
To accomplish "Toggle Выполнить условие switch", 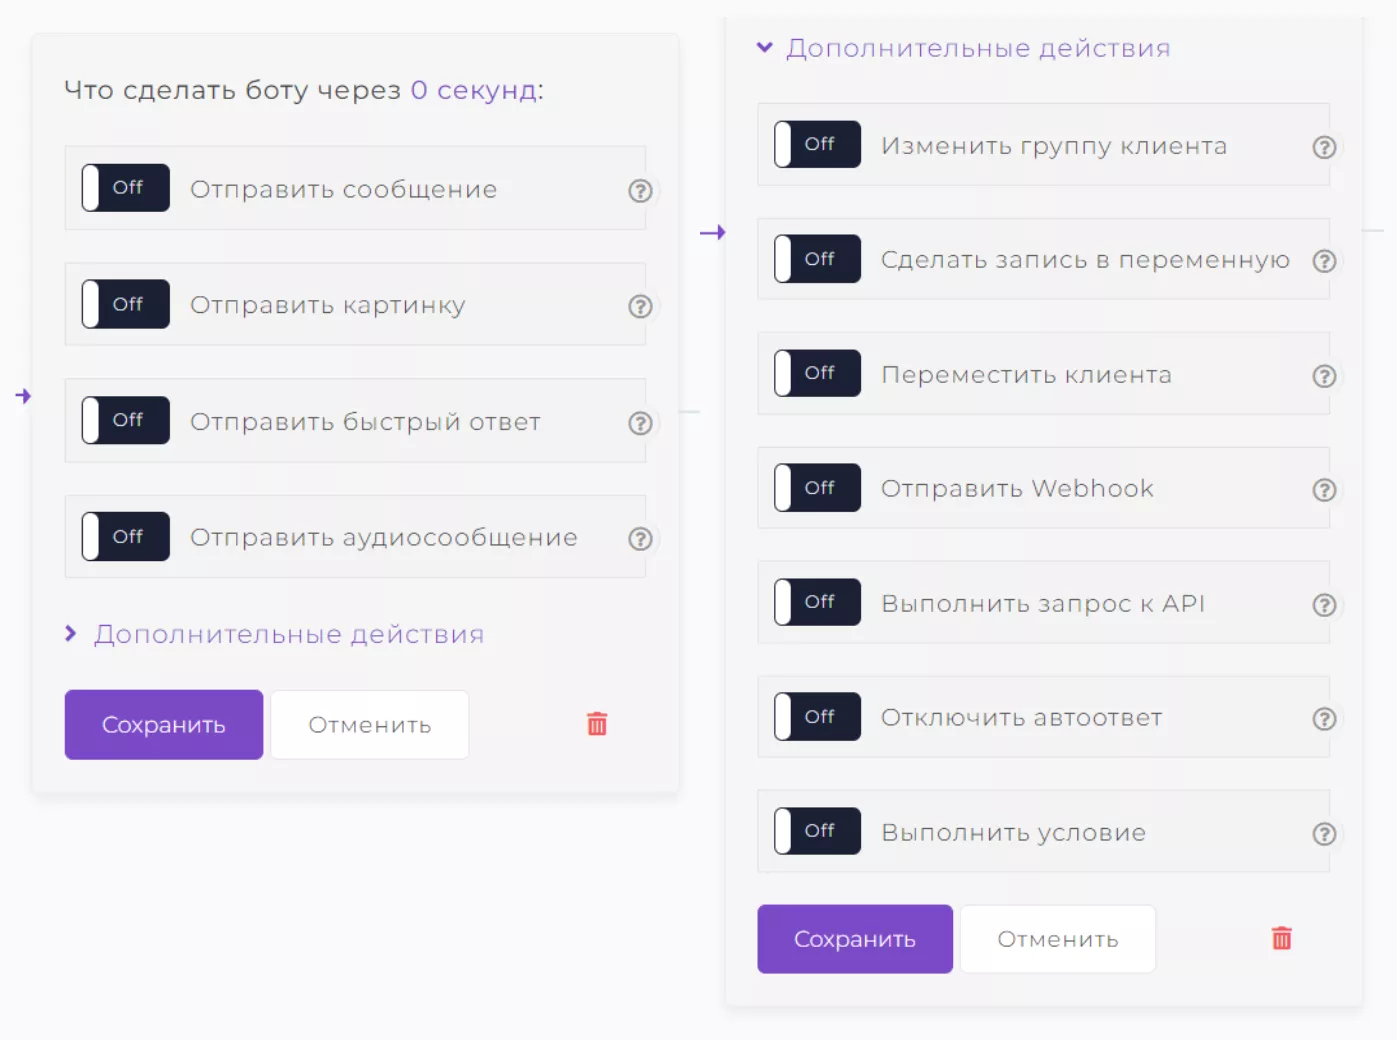I will (817, 831).
